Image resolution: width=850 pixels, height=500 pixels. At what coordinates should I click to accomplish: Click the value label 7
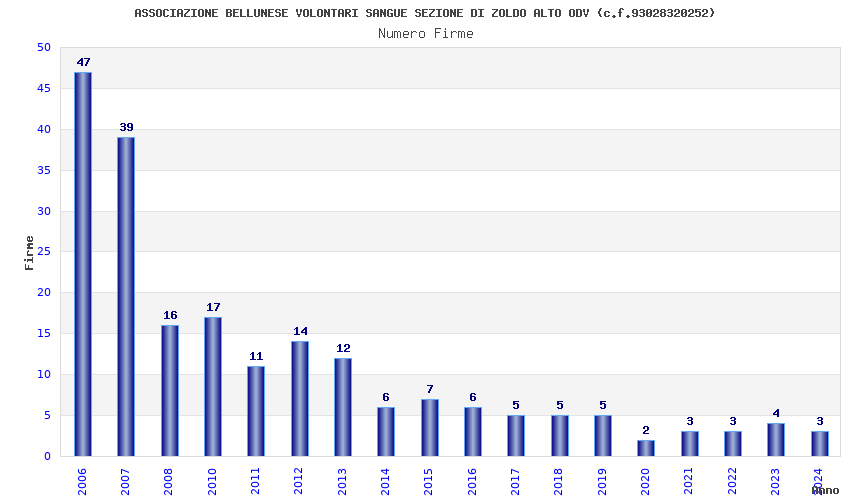point(430,389)
